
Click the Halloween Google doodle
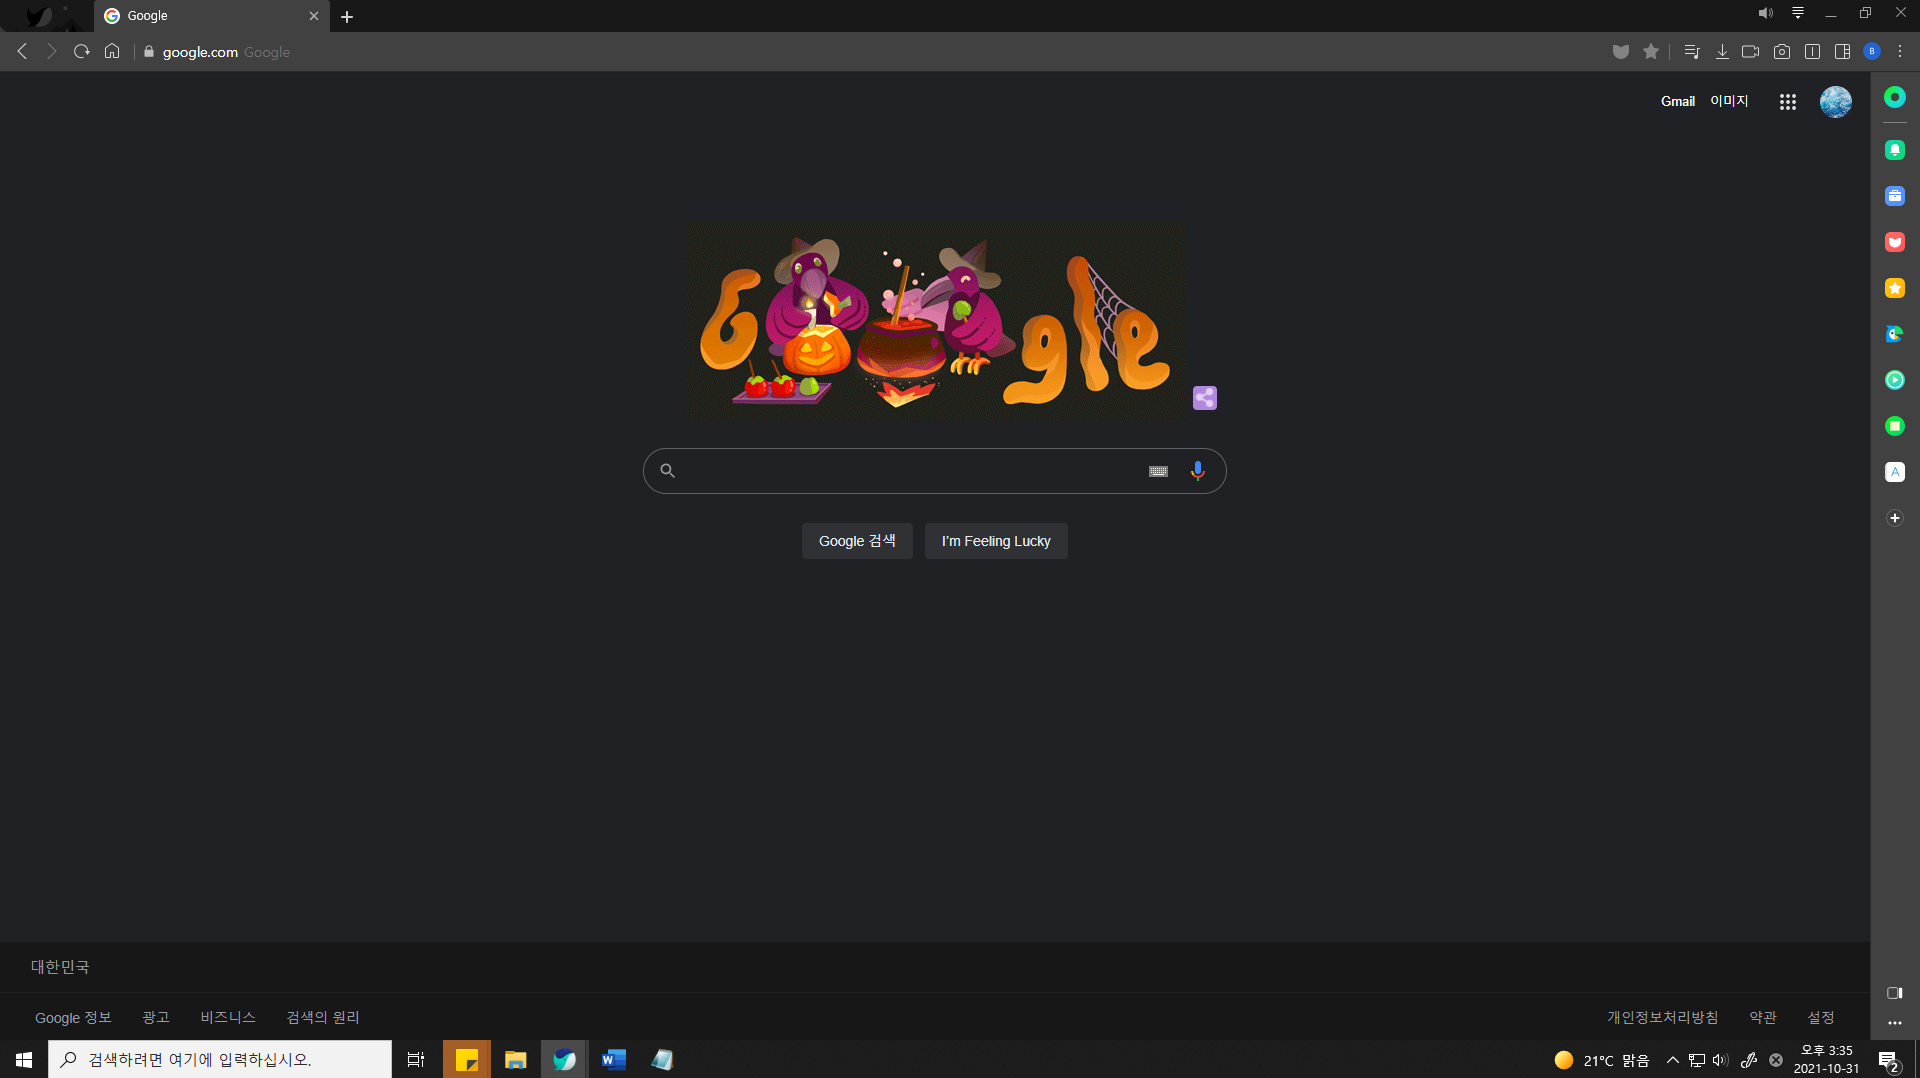click(x=935, y=321)
